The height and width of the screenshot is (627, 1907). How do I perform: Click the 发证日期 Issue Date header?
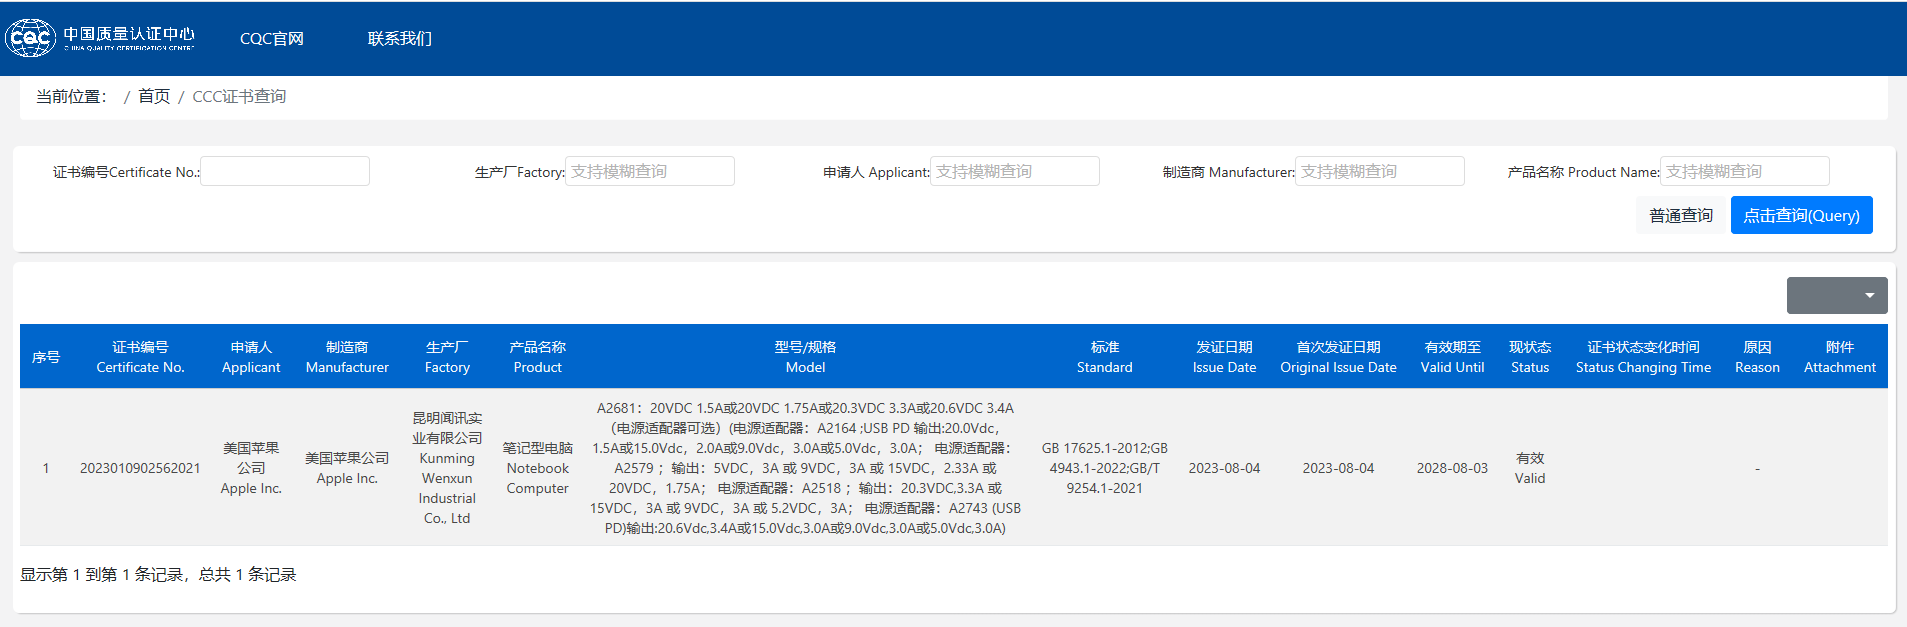(1224, 357)
